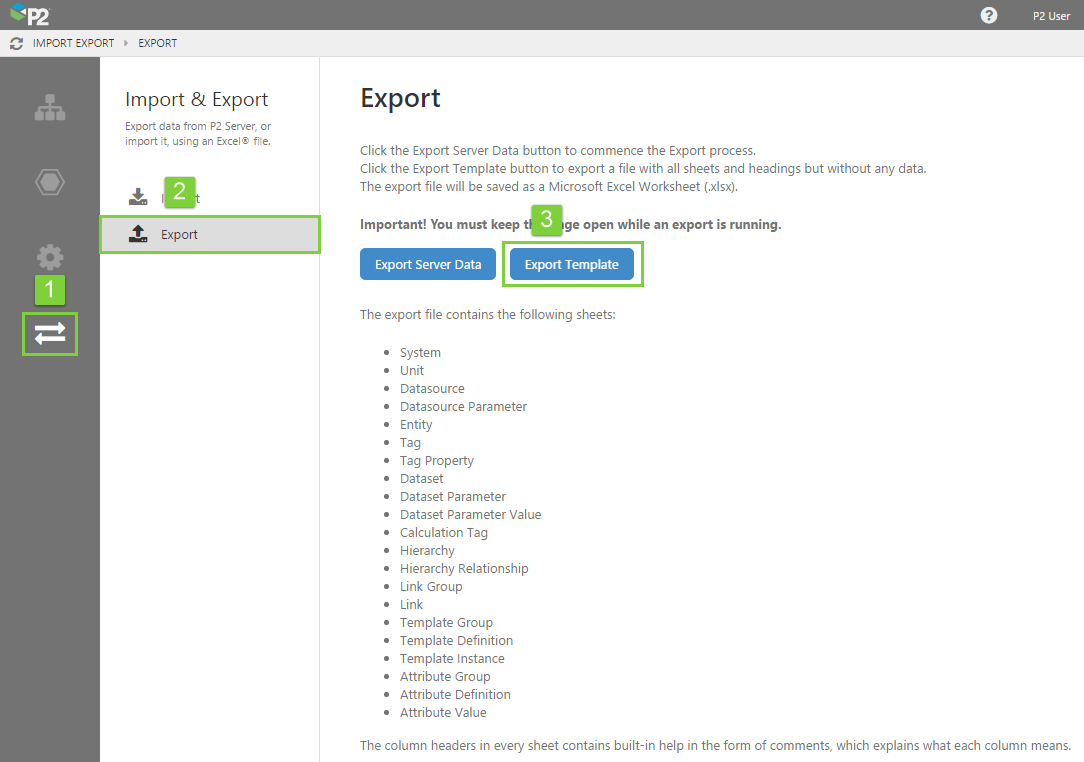Click the green number 1 badge
The height and width of the screenshot is (762, 1084).
[50, 290]
